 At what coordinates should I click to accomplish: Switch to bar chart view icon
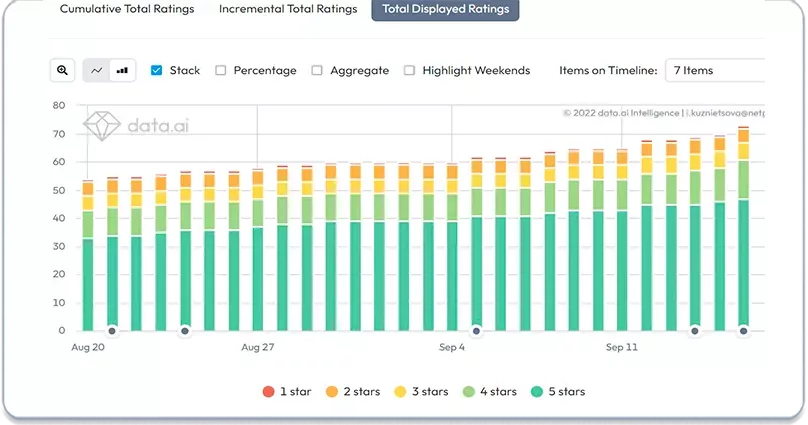123,70
